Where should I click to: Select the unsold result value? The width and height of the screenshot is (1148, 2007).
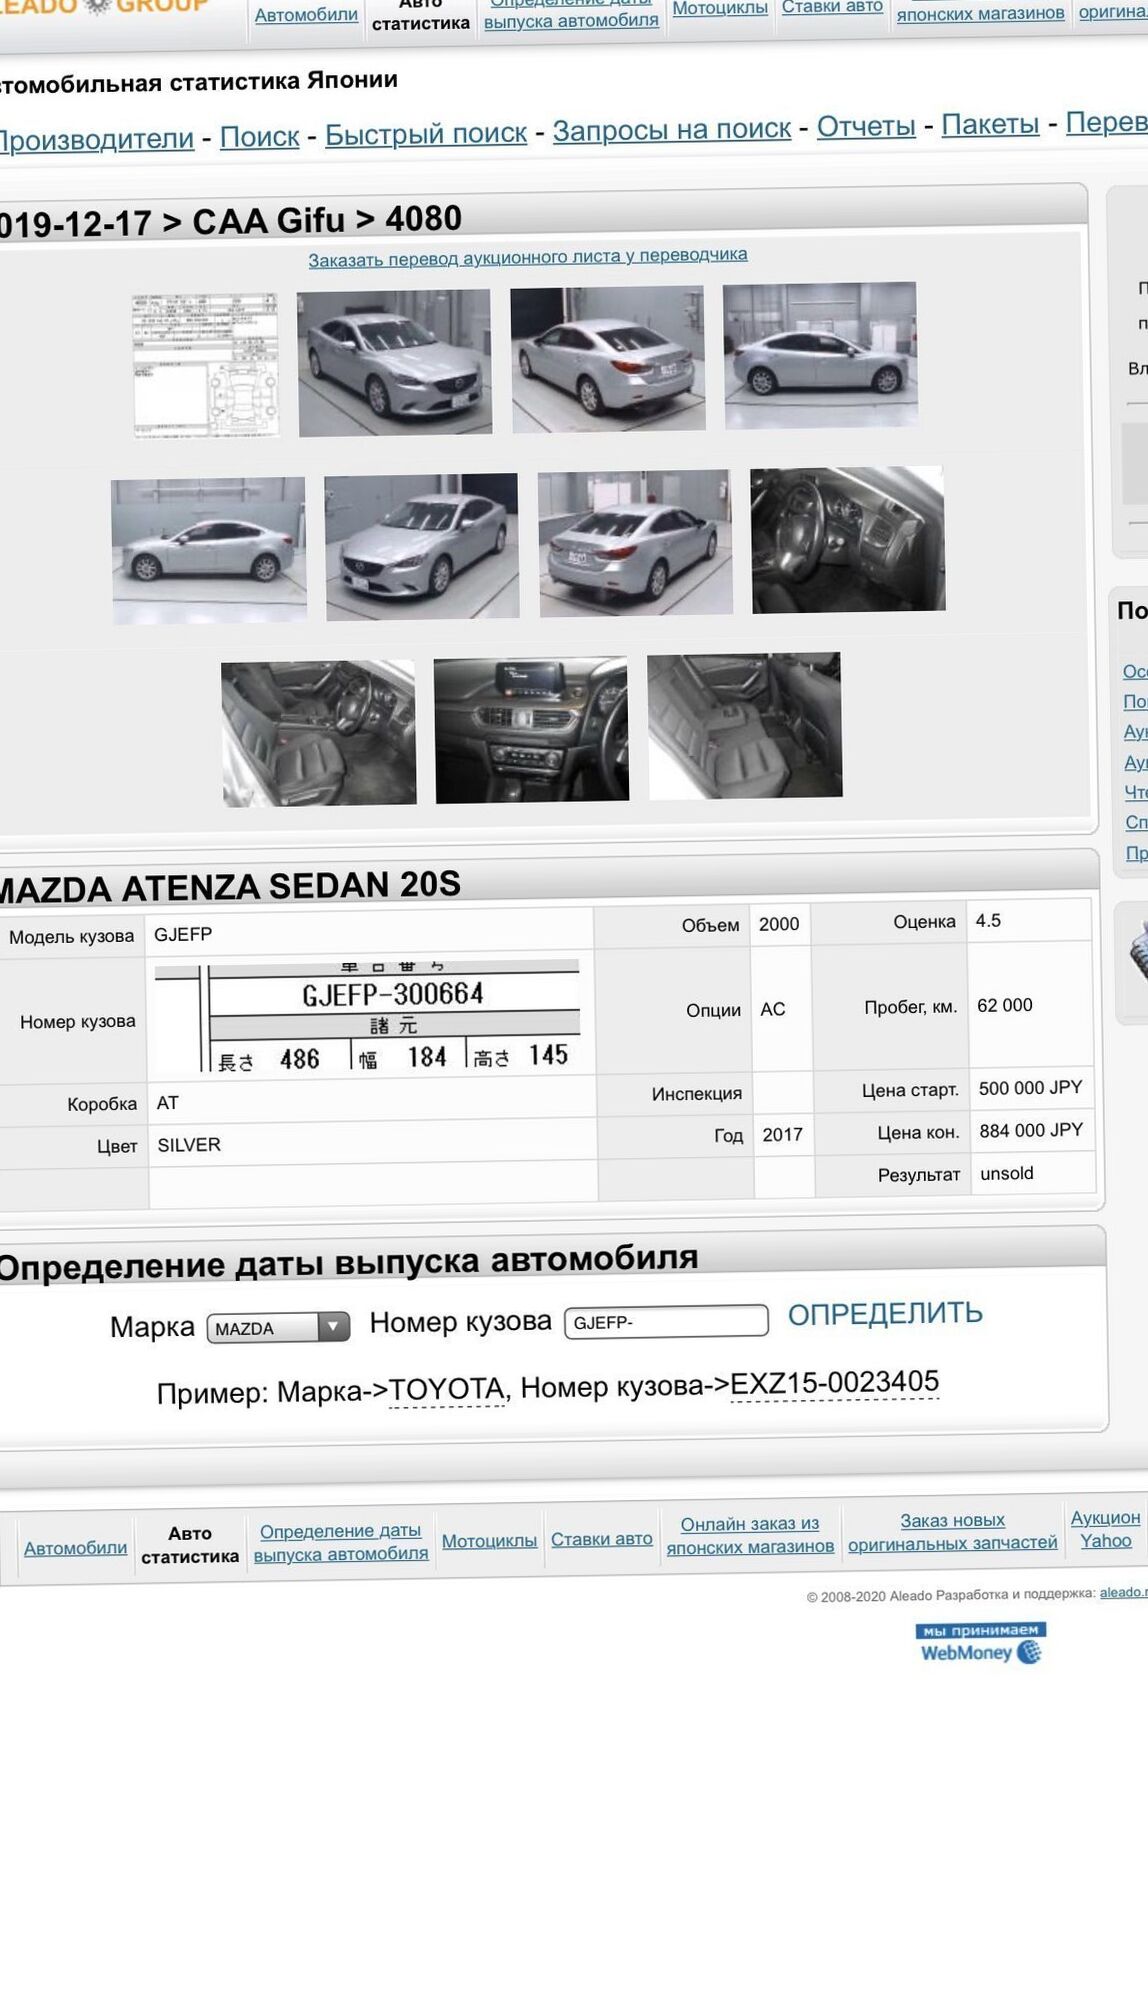(1007, 1173)
